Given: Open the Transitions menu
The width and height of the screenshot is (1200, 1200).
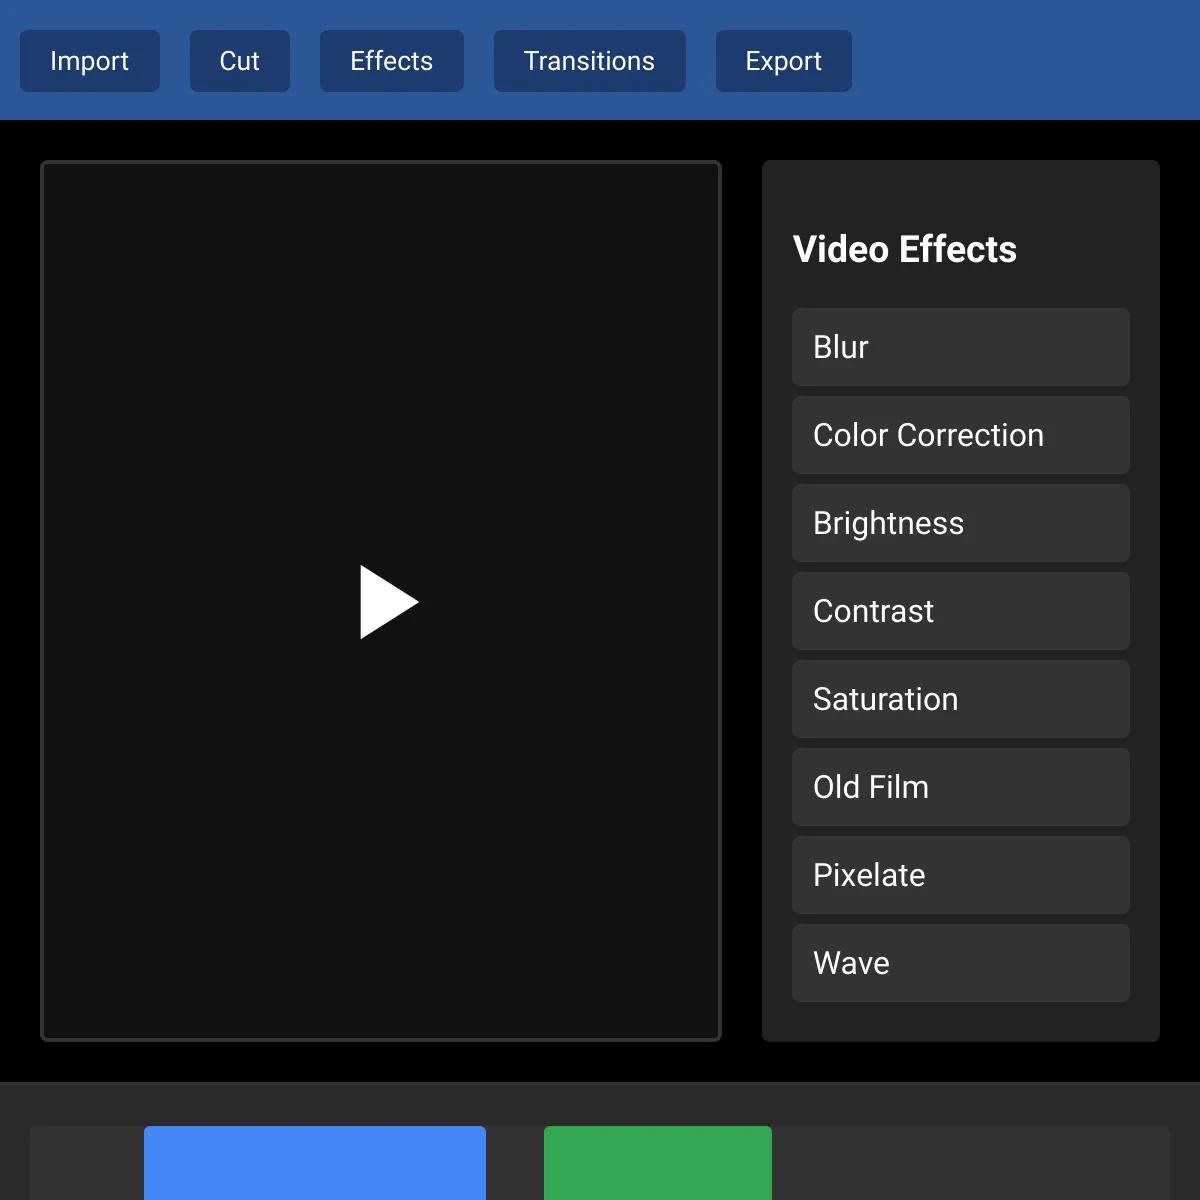Looking at the screenshot, I should [589, 61].
